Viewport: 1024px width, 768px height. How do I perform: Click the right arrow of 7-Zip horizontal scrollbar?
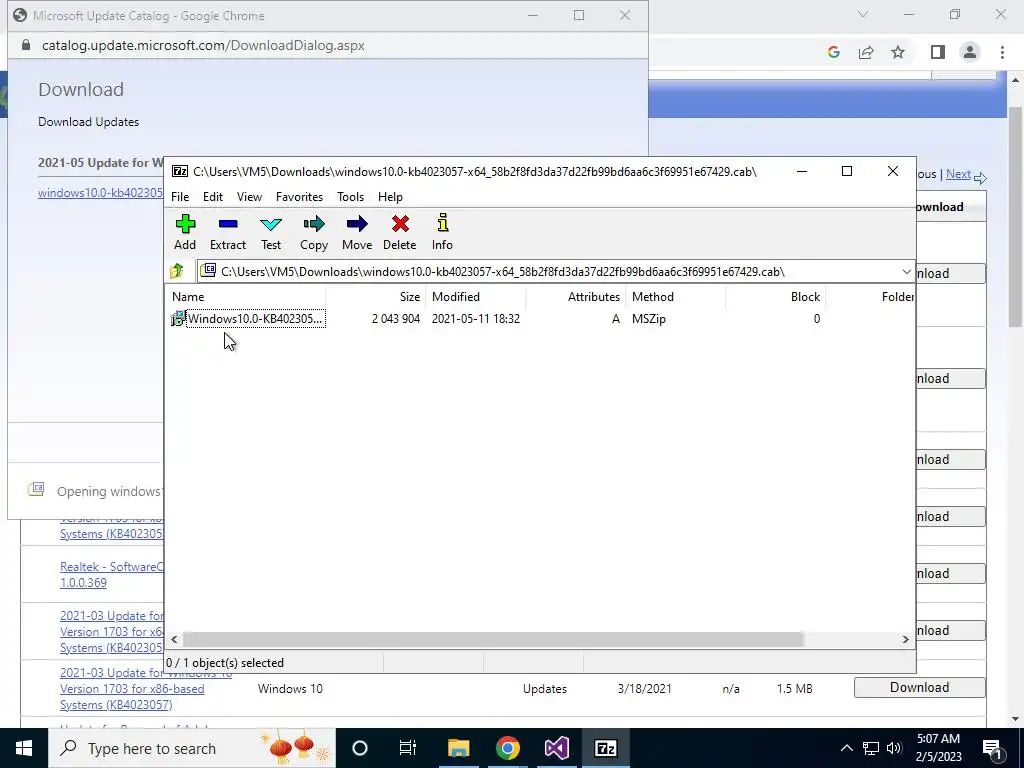[x=905, y=639]
